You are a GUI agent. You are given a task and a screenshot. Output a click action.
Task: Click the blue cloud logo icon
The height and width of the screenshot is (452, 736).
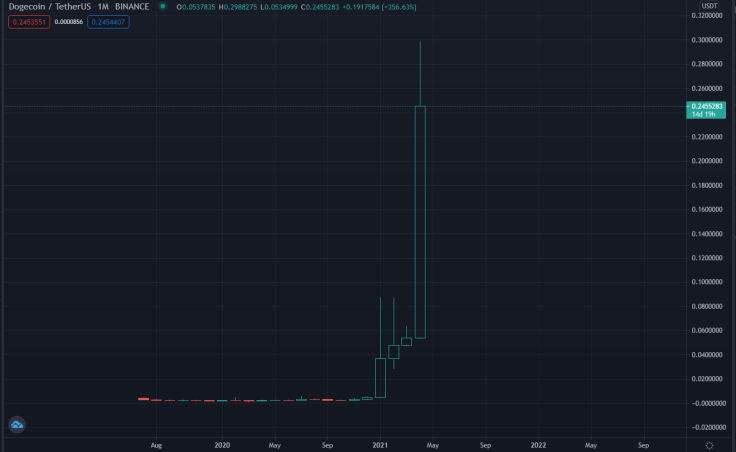(x=17, y=425)
